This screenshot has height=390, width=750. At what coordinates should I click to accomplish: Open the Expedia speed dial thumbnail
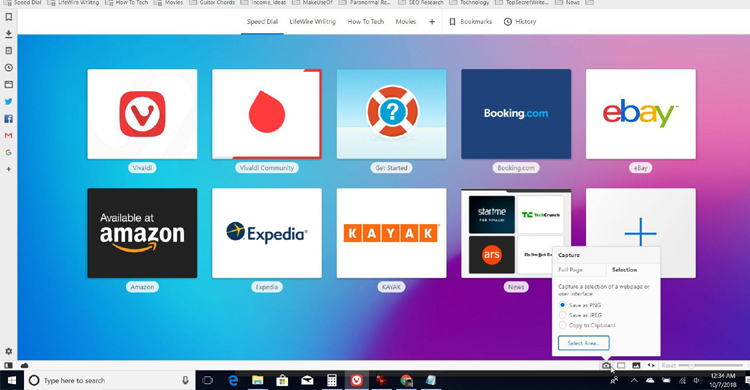click(267, 233)
